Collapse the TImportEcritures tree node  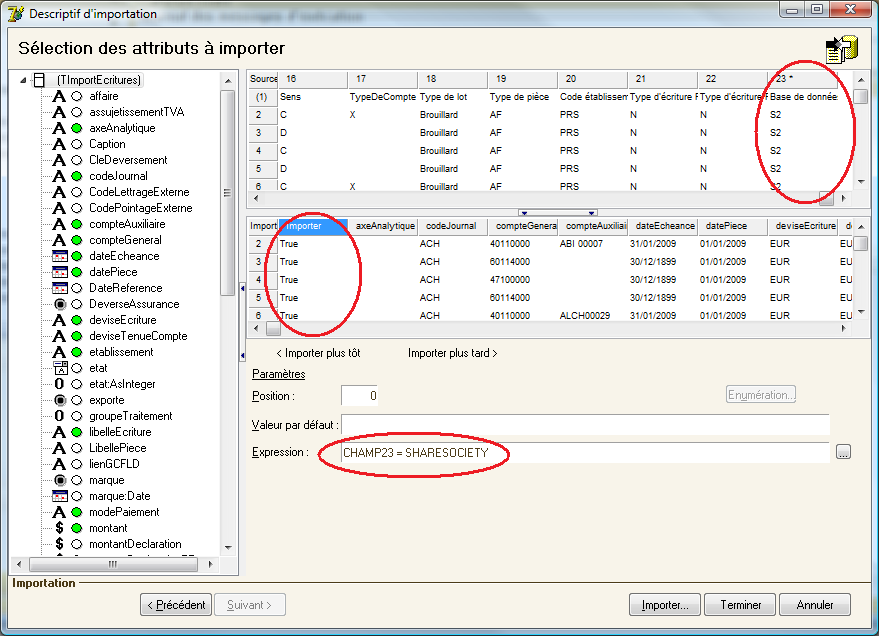[x=23, y=80]
